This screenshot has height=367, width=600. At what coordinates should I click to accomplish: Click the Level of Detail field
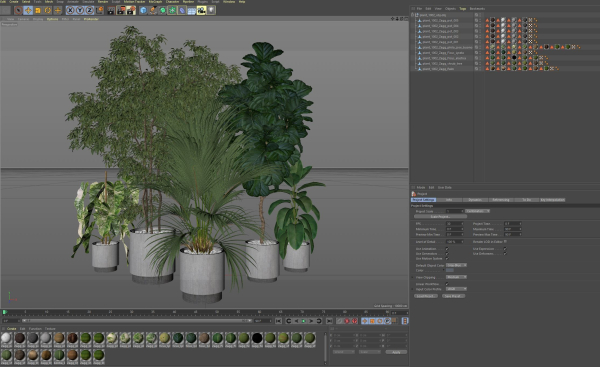pos(455,242)
